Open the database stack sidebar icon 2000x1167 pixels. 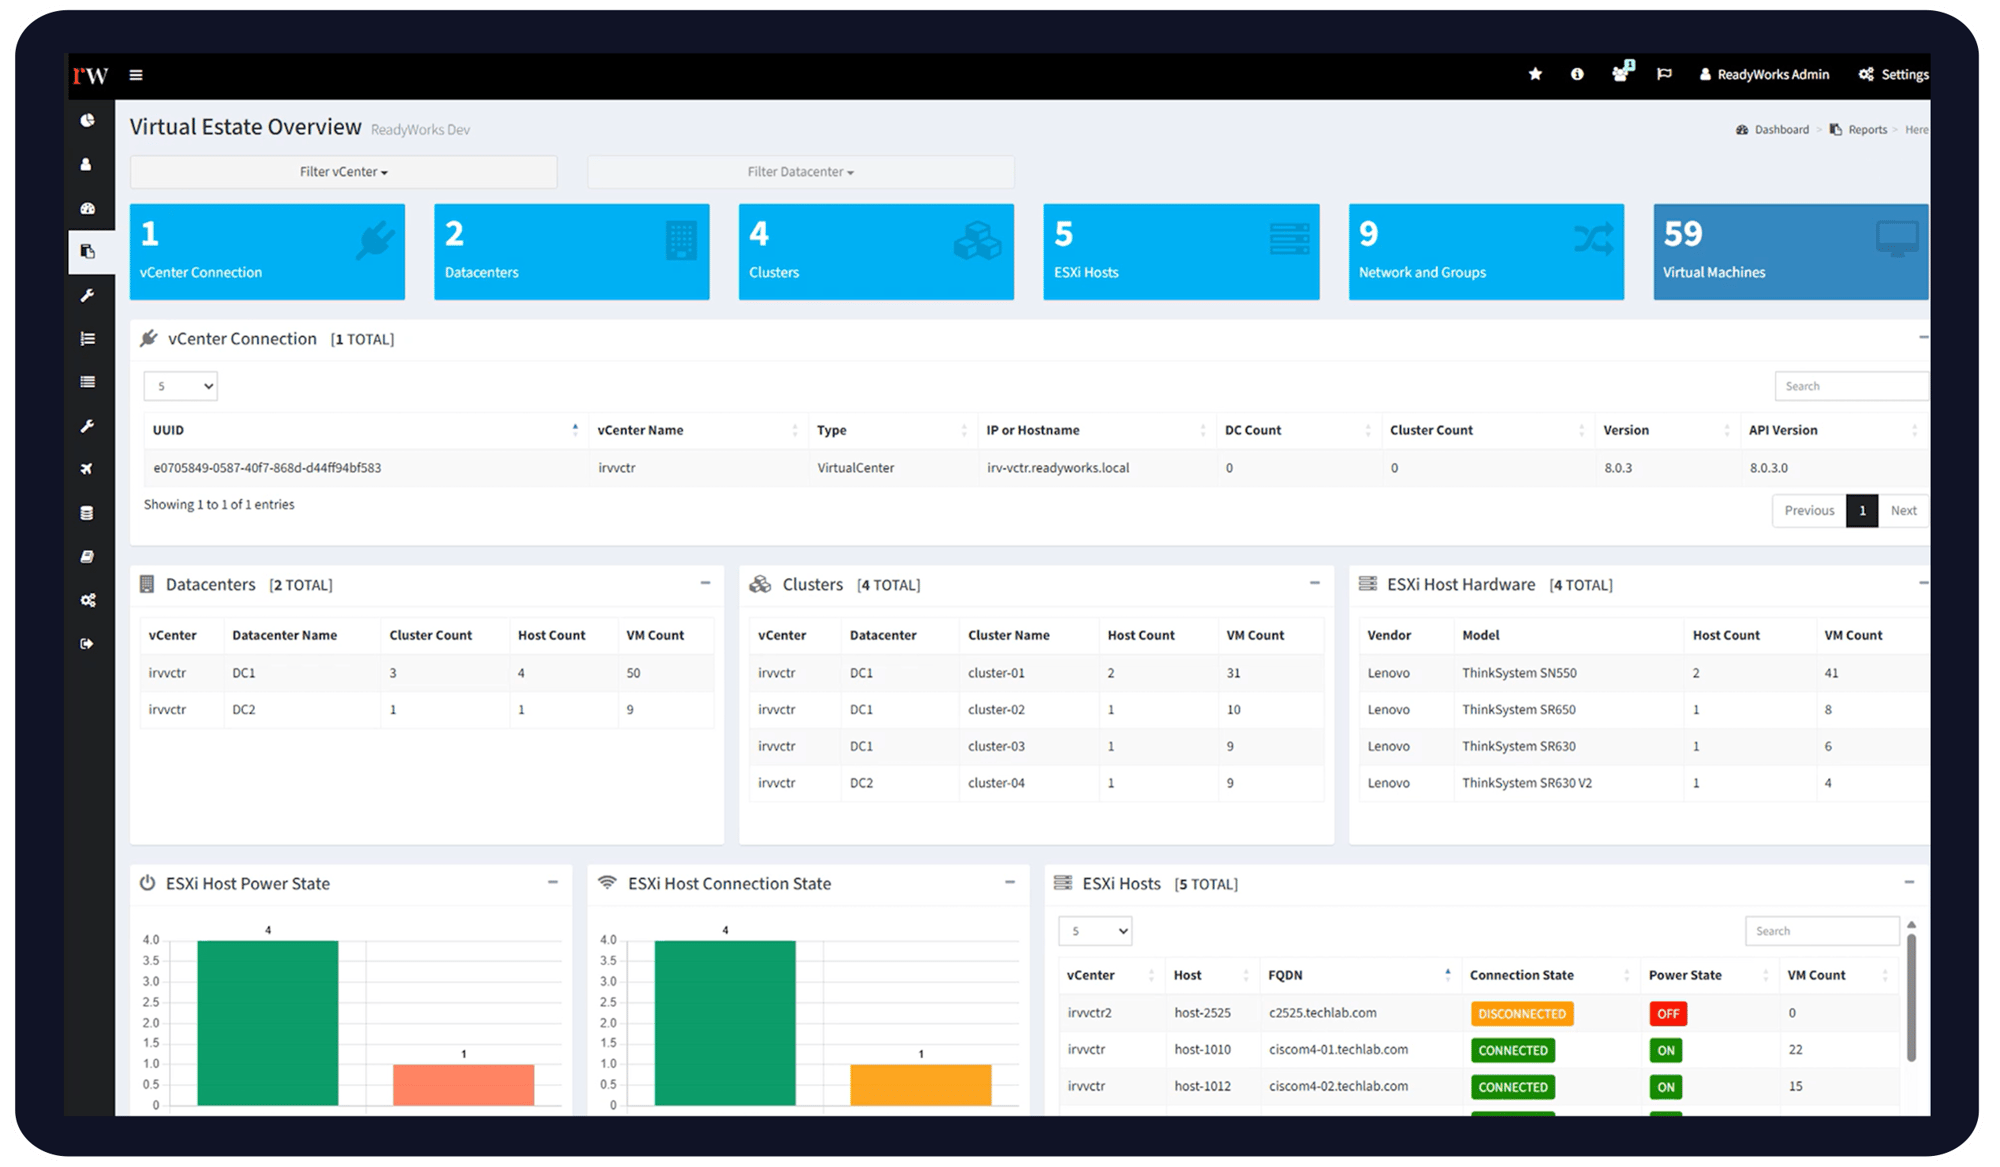tap(88, 513)
